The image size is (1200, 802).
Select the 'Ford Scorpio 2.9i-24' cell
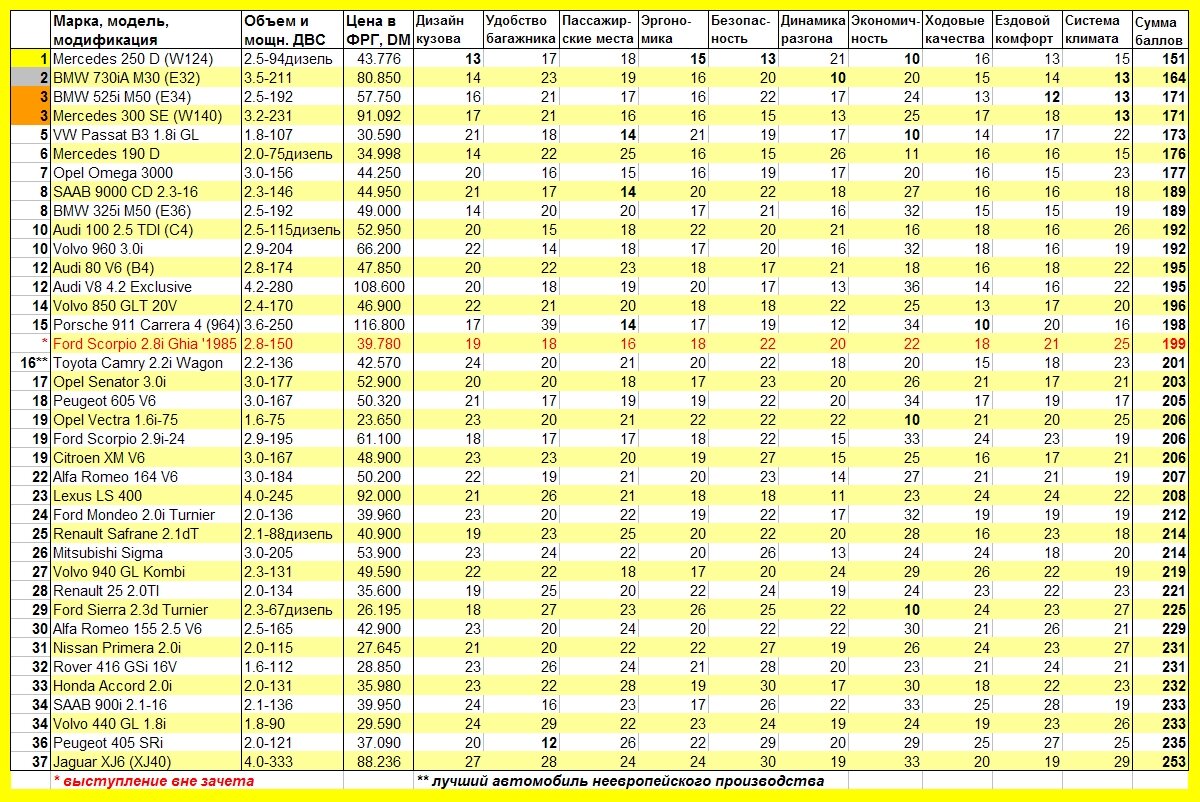coord(145,439)
